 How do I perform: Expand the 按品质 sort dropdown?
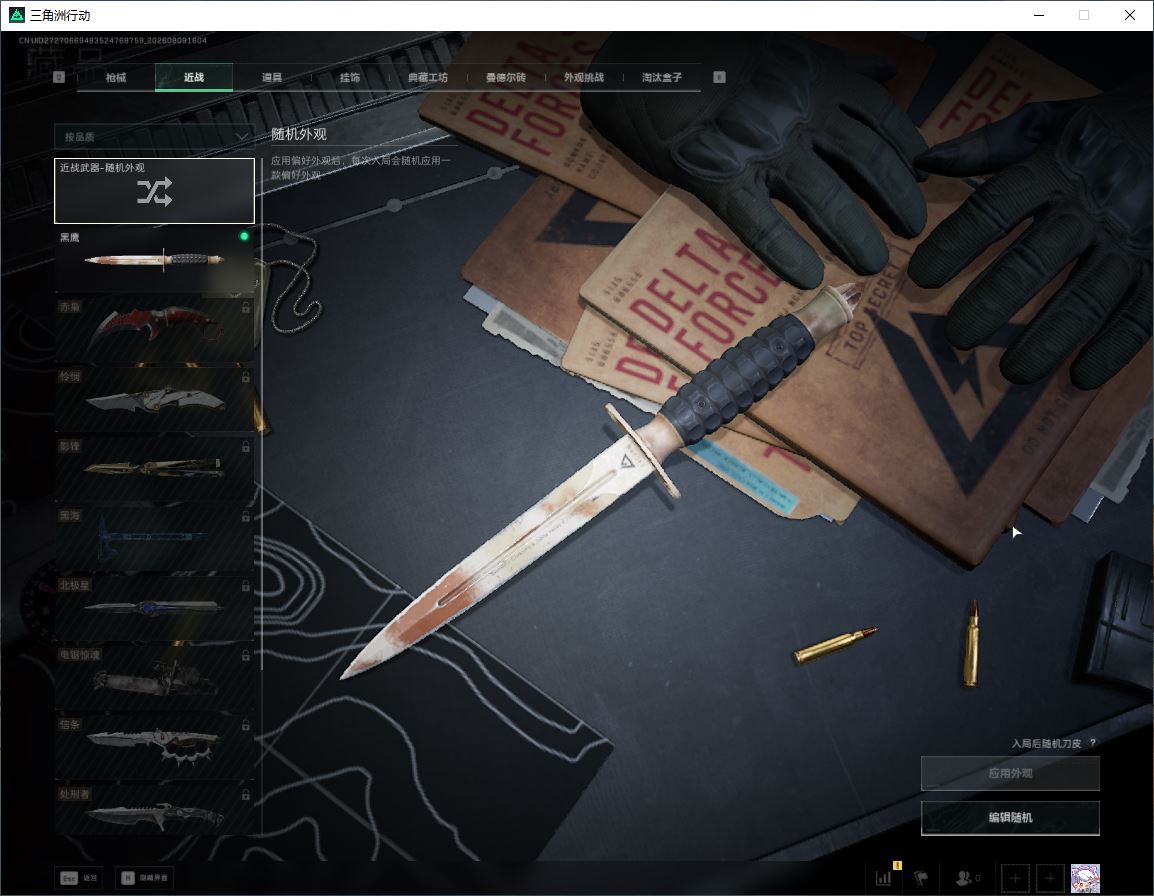pyautogui.click(x=154, y=137)
